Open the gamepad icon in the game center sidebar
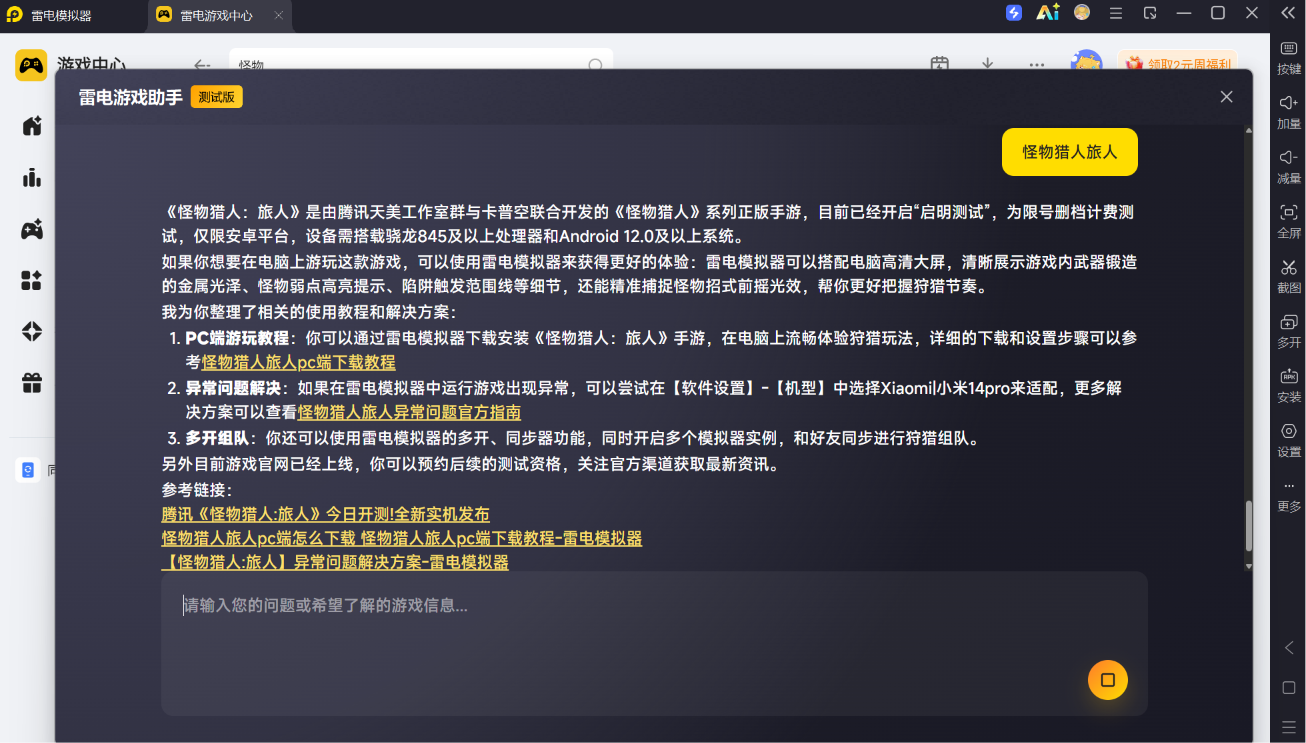The width and height of the screenshot is (1306, 743). click(32, 229)
